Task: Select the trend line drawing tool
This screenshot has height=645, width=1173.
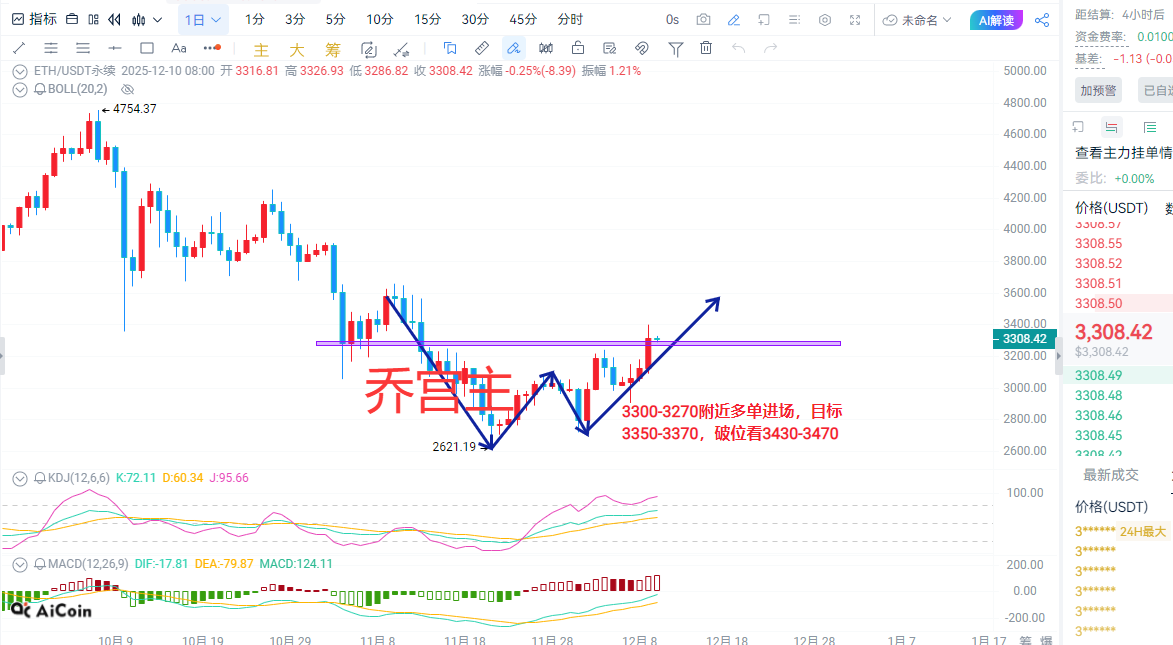Action: click(x=19, y=48)
